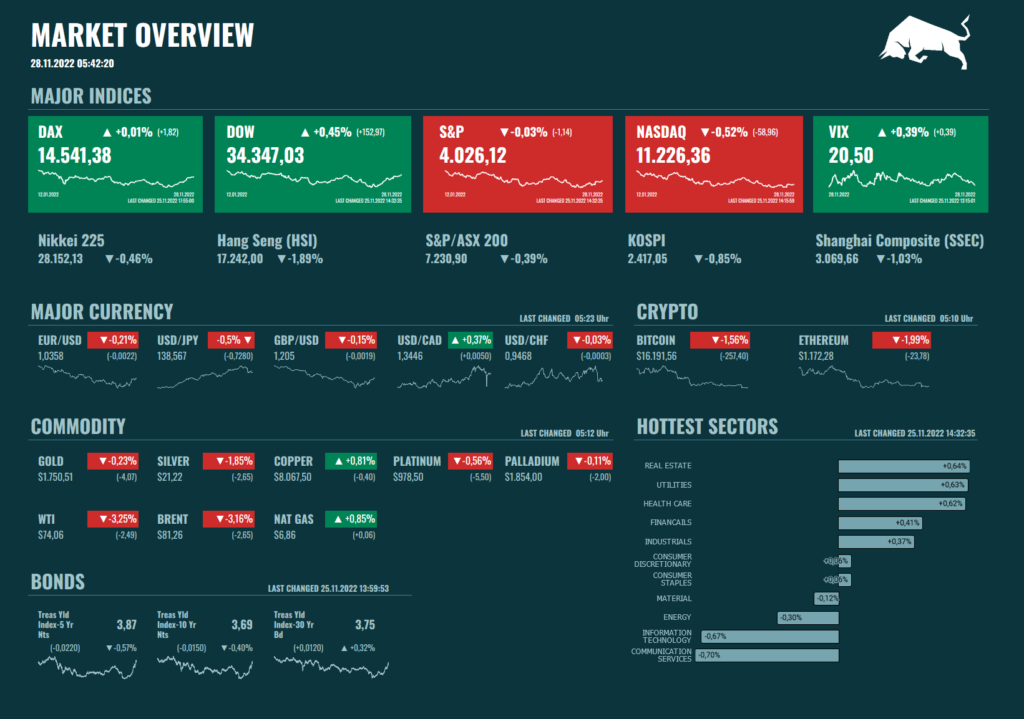Click the Real Estate +0,64% bar

(x=904, y=466)
